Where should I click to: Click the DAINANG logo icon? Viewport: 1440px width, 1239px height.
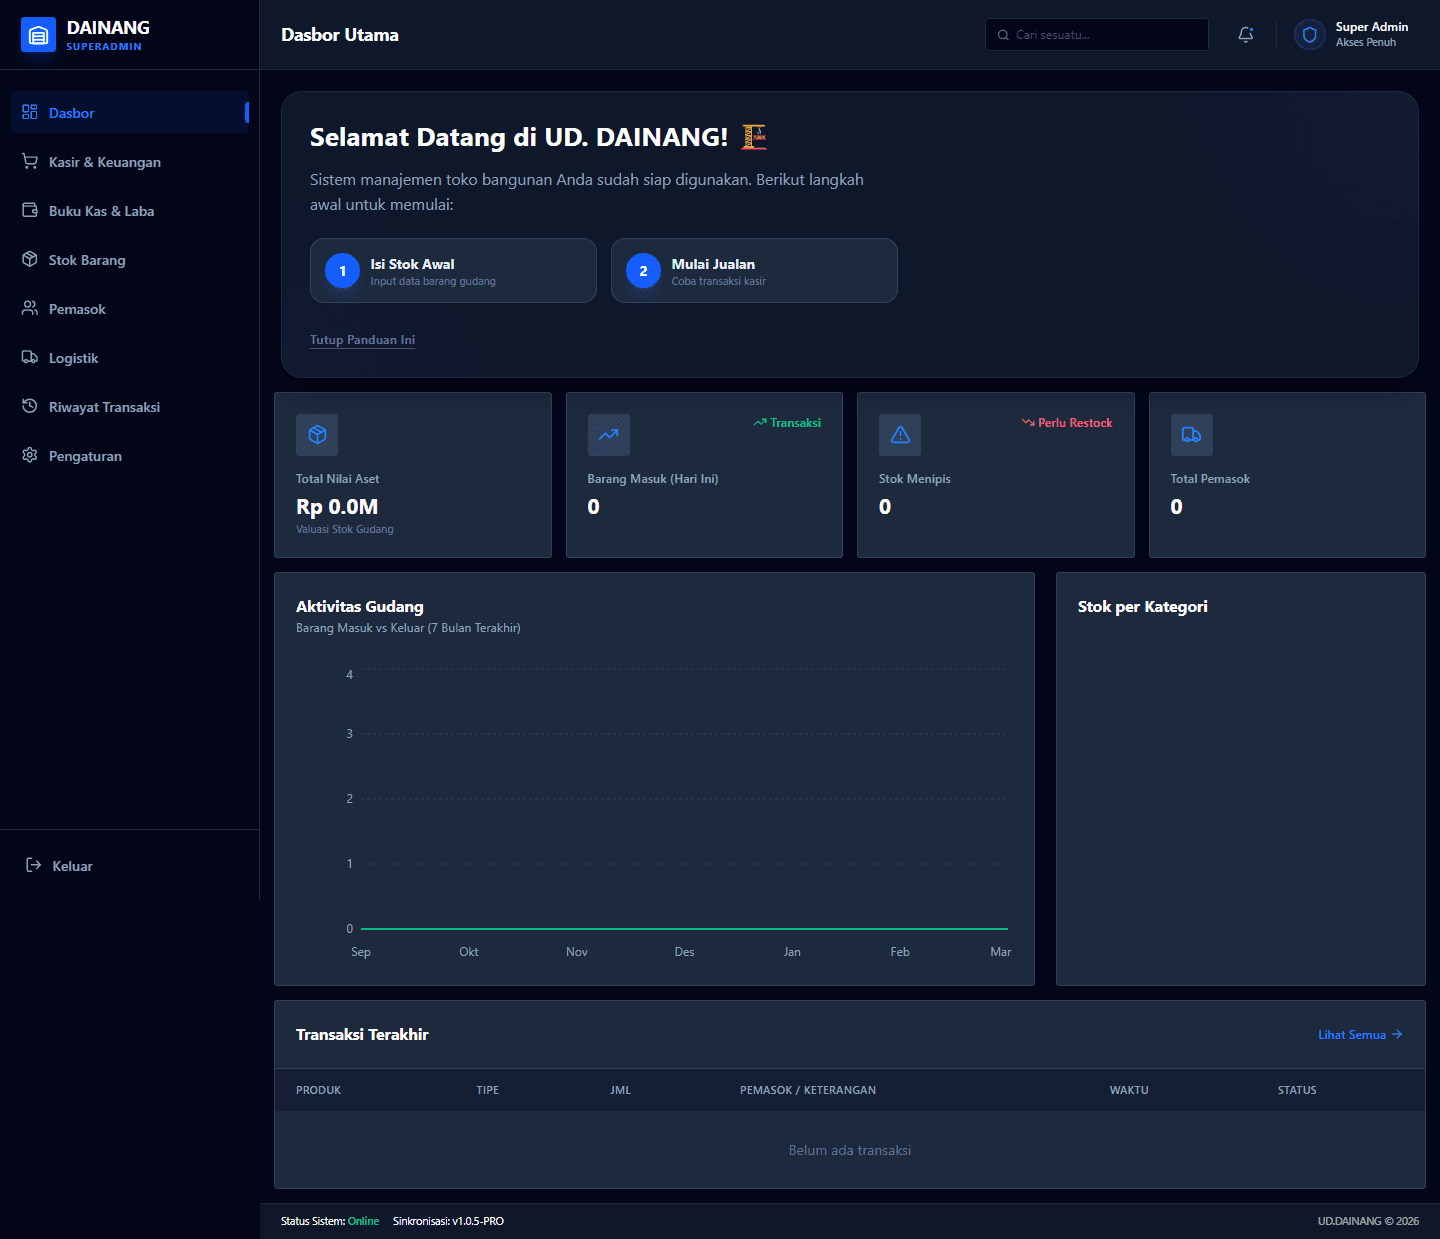pyautogui.click(x=38, y=35)
